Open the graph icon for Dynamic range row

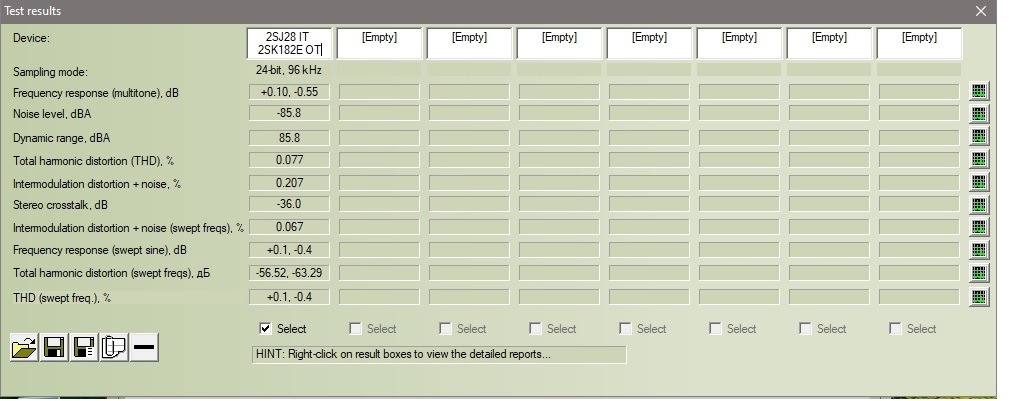click(x=979, y=136)
